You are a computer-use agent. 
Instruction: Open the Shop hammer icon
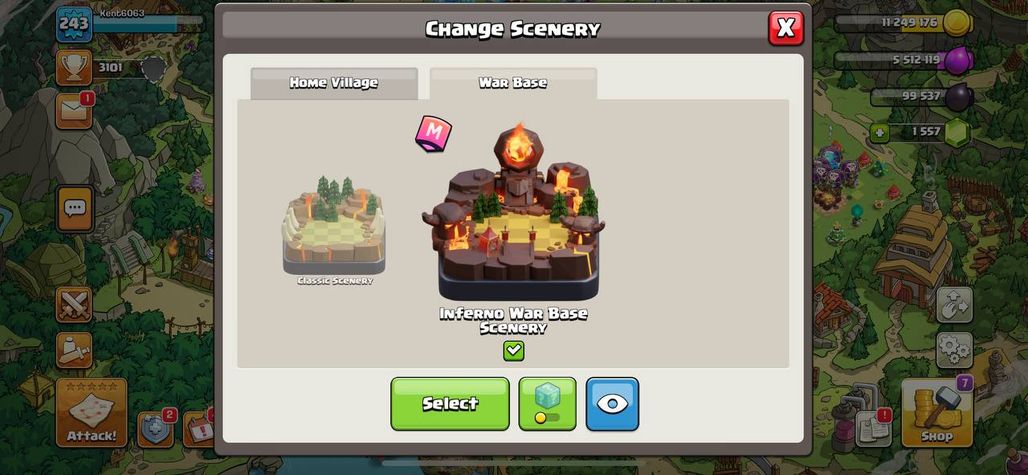[937, 413]
